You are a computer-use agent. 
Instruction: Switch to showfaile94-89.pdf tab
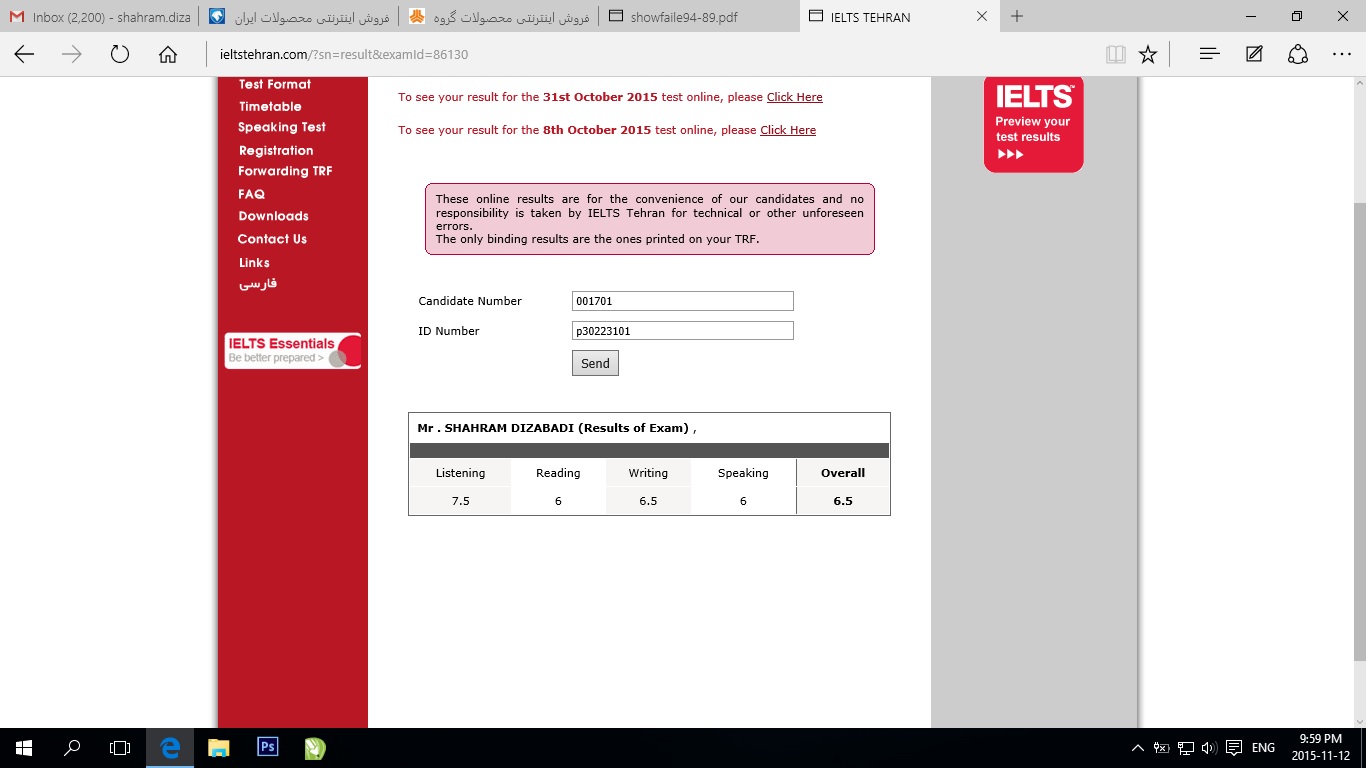[700, 16]
